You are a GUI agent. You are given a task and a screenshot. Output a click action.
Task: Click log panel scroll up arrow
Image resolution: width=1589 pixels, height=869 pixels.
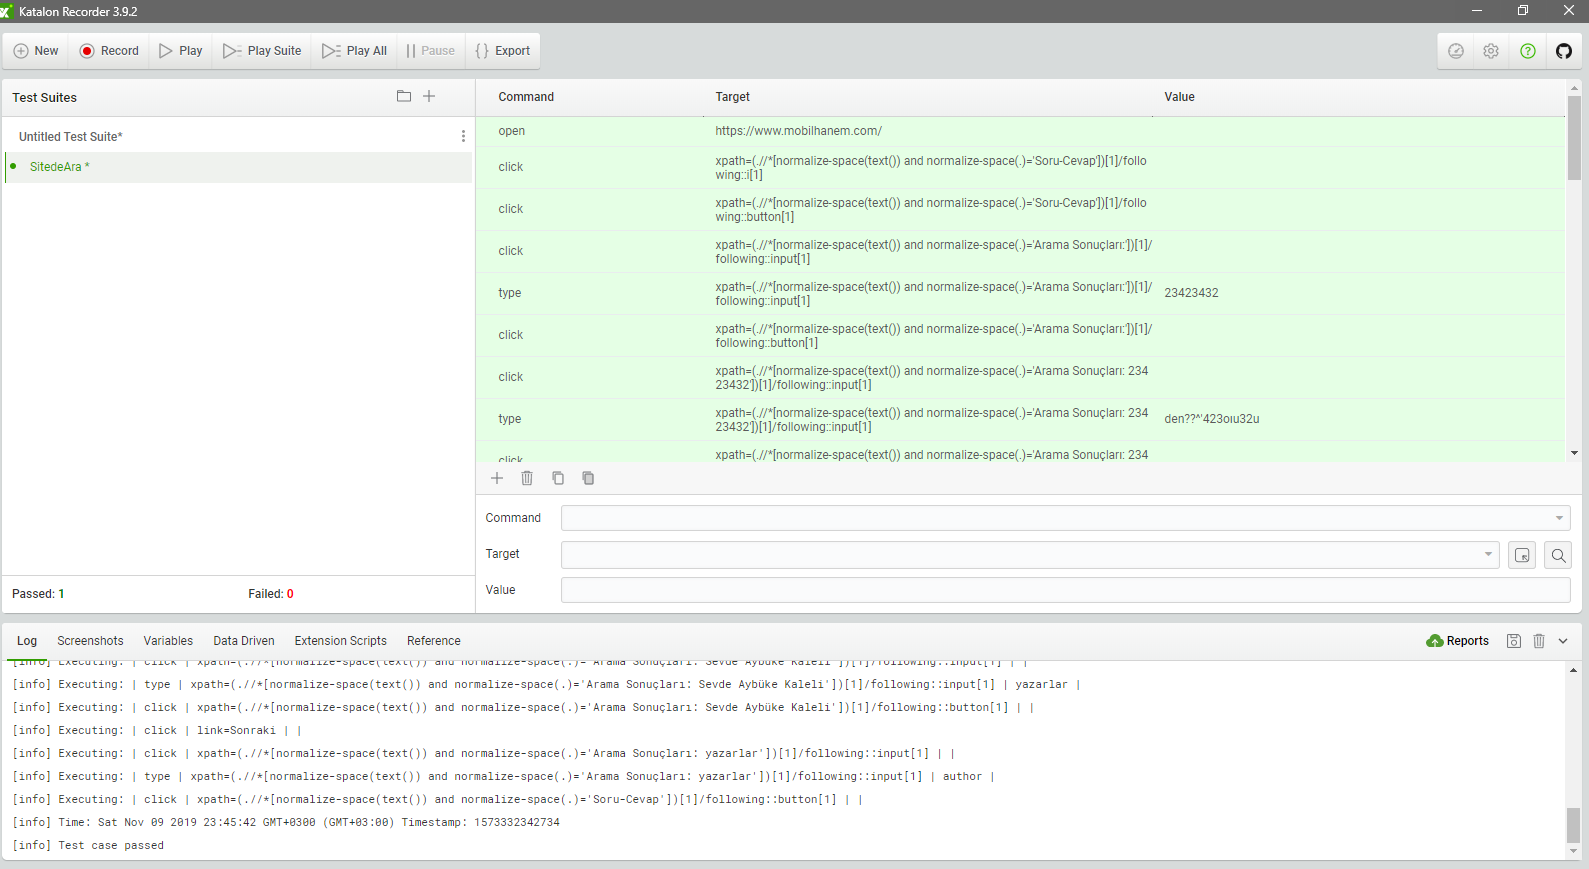(1573, 669)
